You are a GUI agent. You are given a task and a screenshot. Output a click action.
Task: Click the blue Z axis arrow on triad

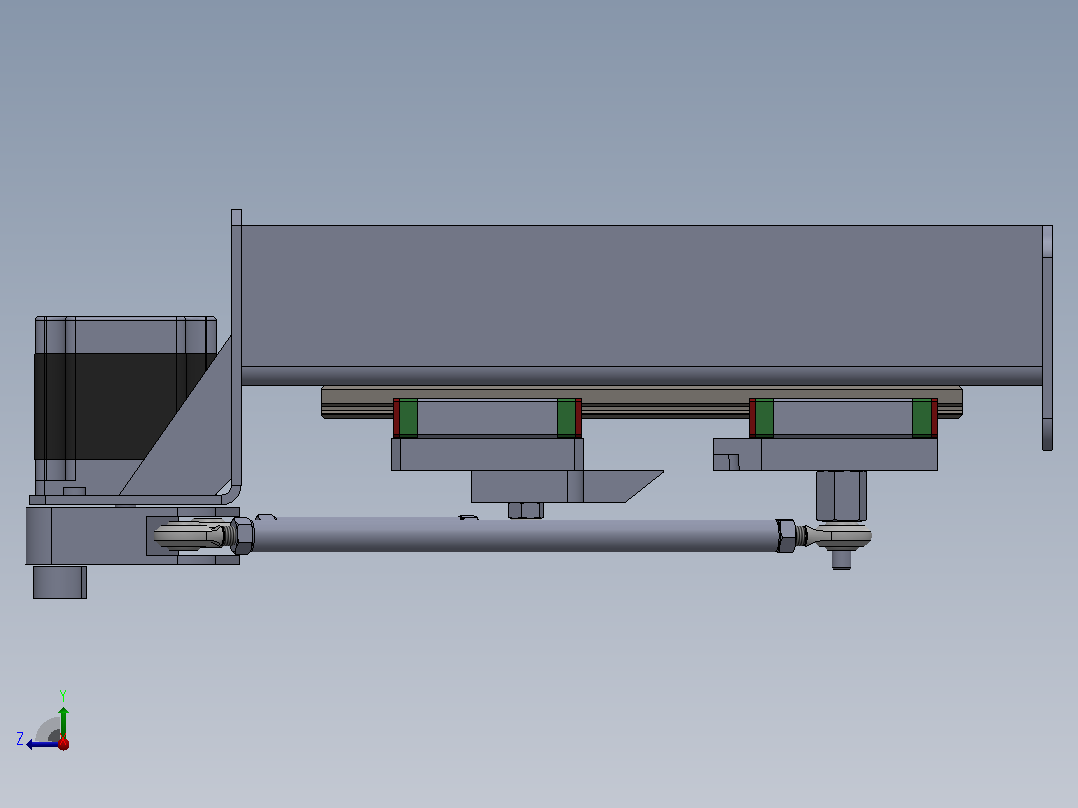click(40, 744)
